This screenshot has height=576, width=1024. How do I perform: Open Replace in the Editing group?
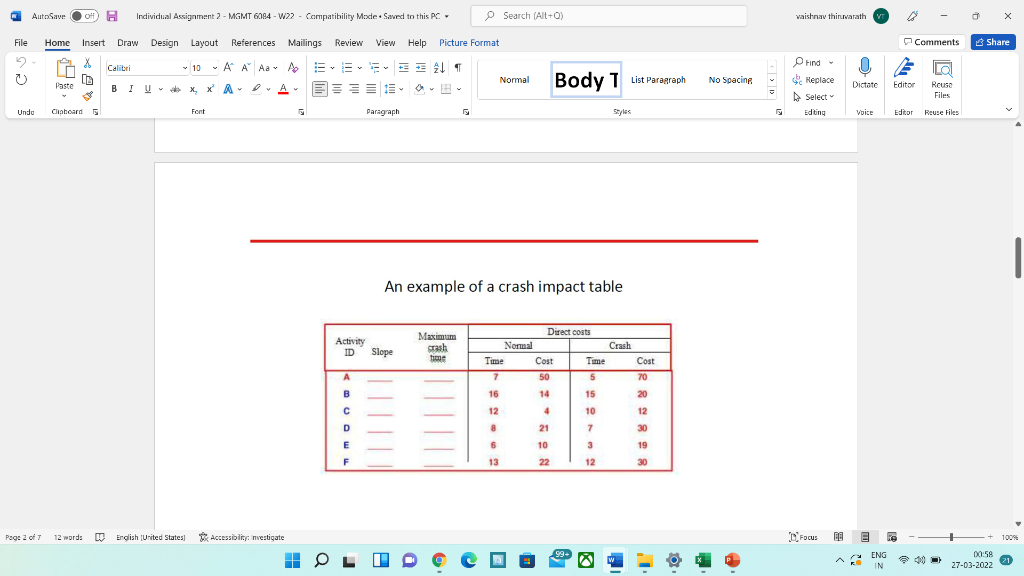point(815,78)
